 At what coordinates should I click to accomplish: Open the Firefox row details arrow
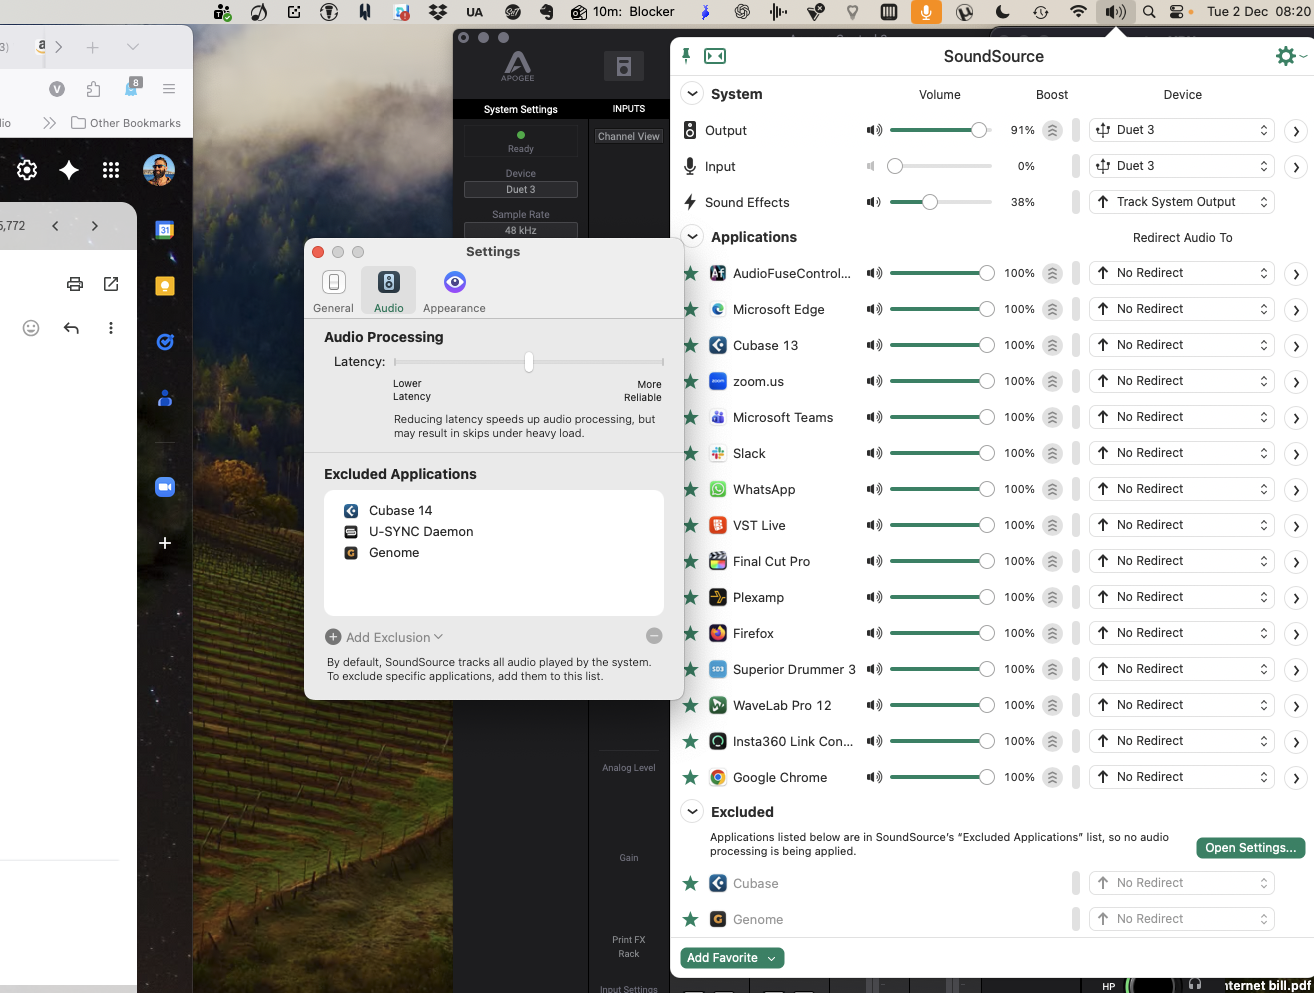pyautogui.click(x=1296, y=634)
